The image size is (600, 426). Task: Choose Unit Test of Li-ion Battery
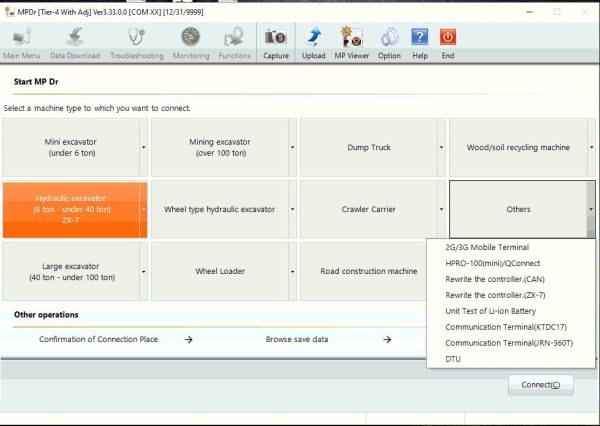coord(511,311)
